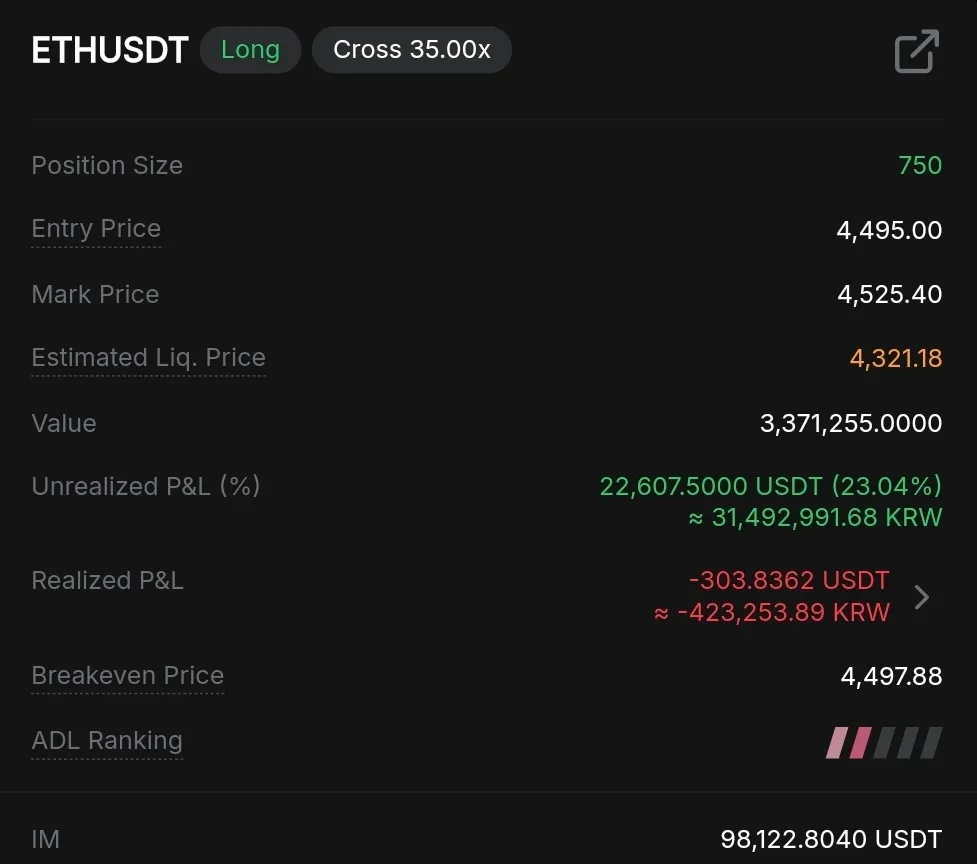
Task: Show ADL Ranking label explanation
Action: [107, 741]
